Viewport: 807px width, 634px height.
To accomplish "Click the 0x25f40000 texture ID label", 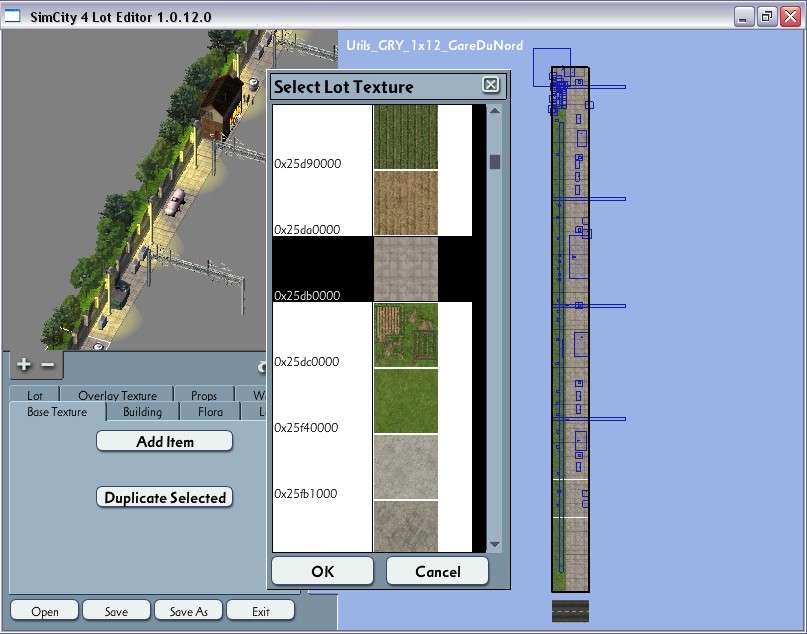I will click(x=306, y=427).
